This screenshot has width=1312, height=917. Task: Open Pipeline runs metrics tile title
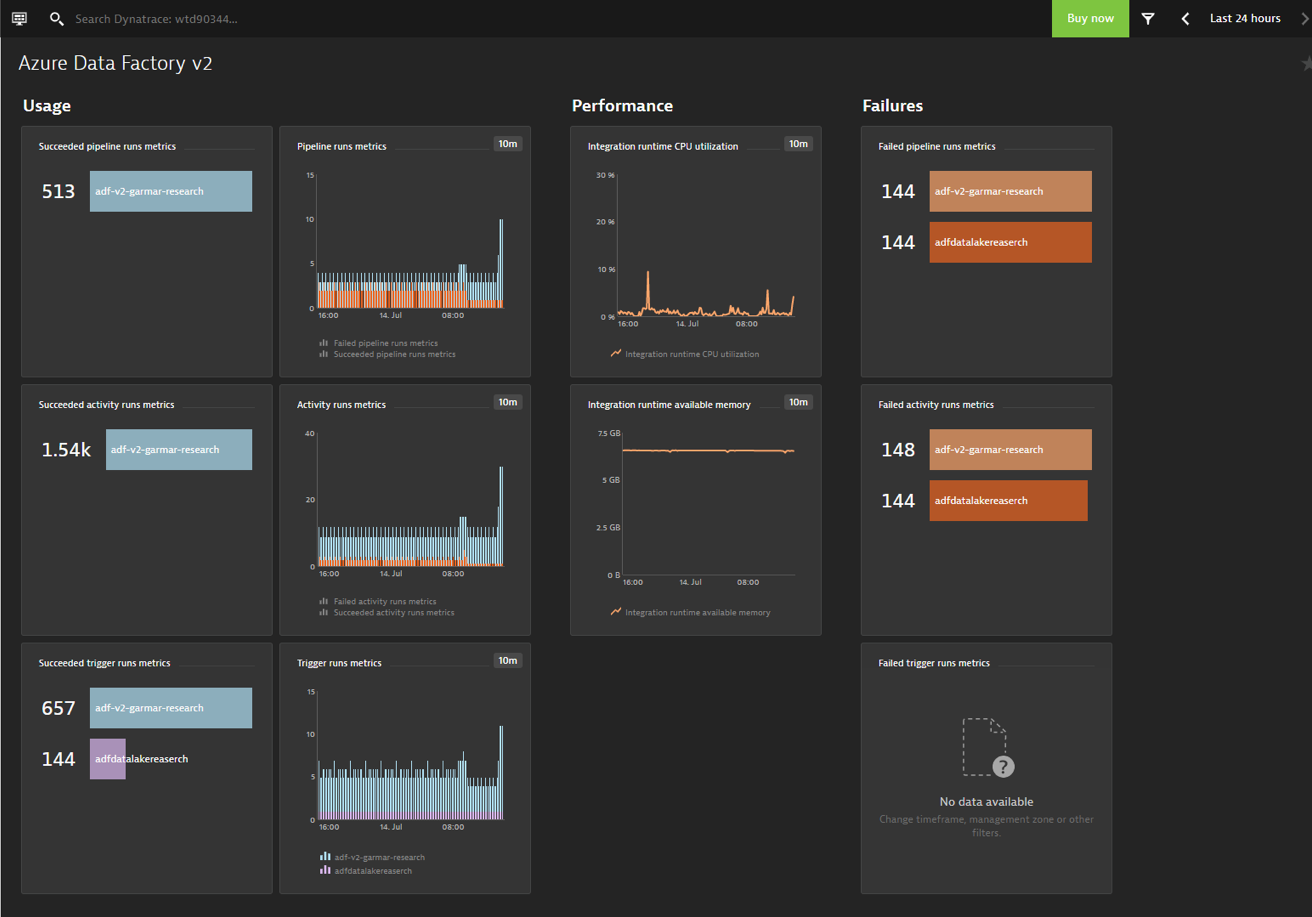tap(342, 146)
